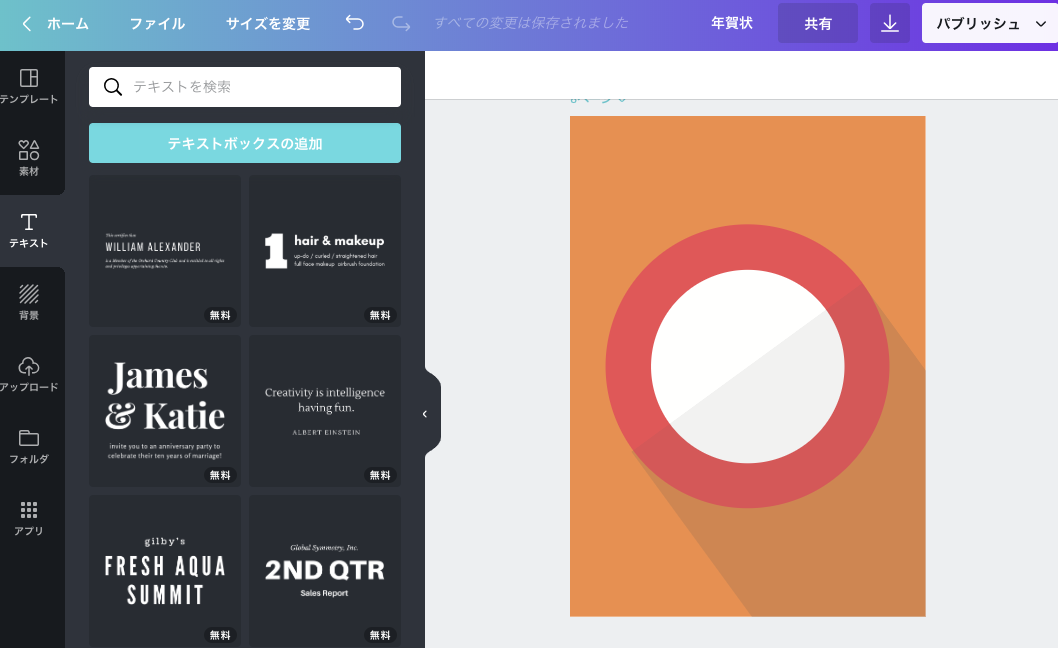
Task: Click the パブリッシュ button label
Action: [978, 24]
